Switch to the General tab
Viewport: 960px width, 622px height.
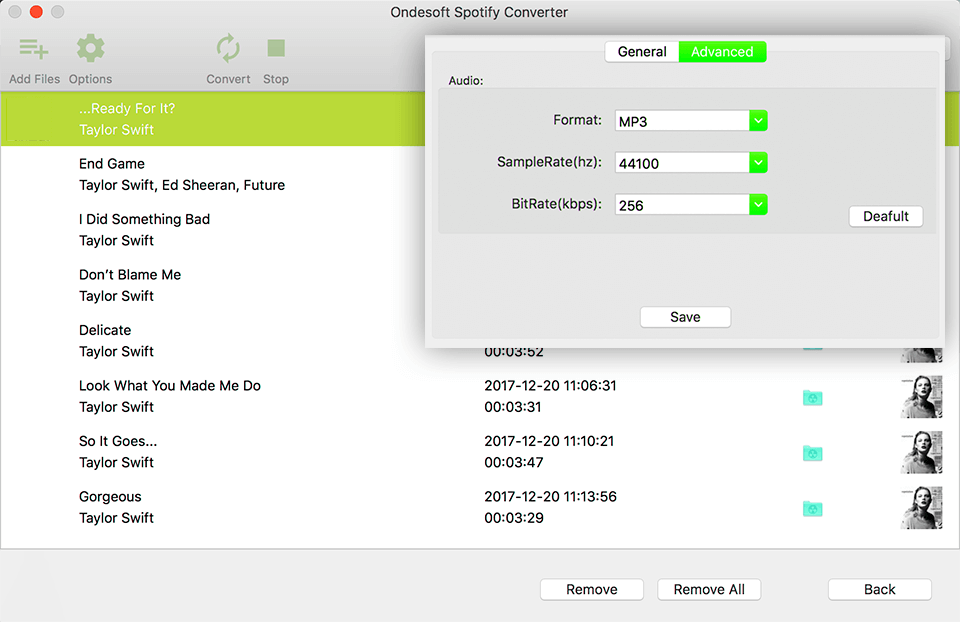(x=641, y=51)
